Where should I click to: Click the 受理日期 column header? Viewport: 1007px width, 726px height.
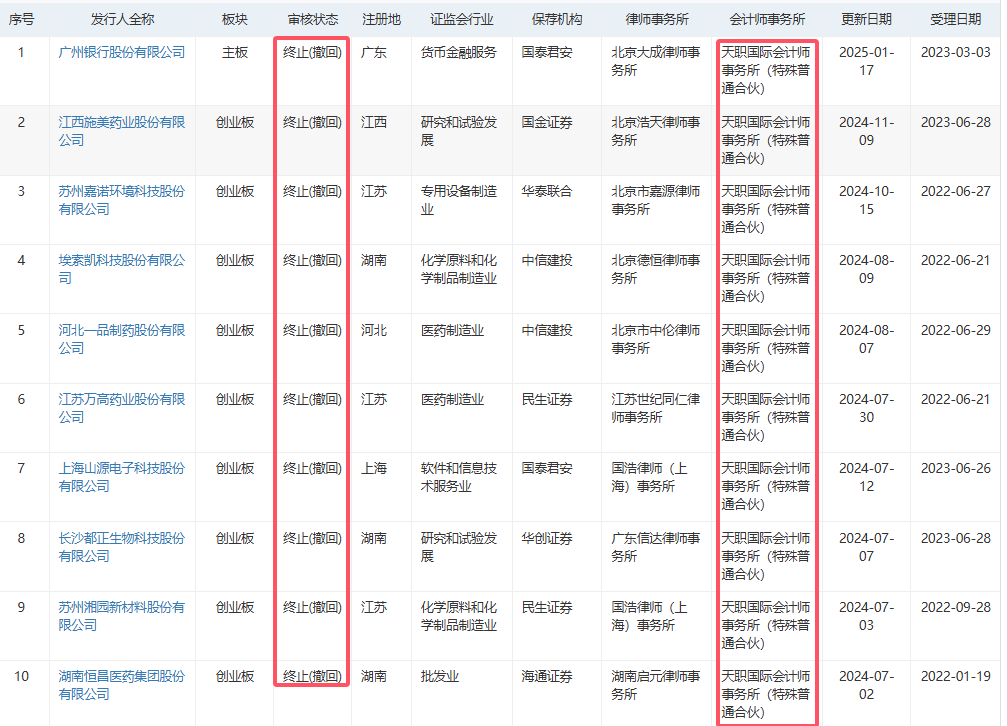pos(956,19)
